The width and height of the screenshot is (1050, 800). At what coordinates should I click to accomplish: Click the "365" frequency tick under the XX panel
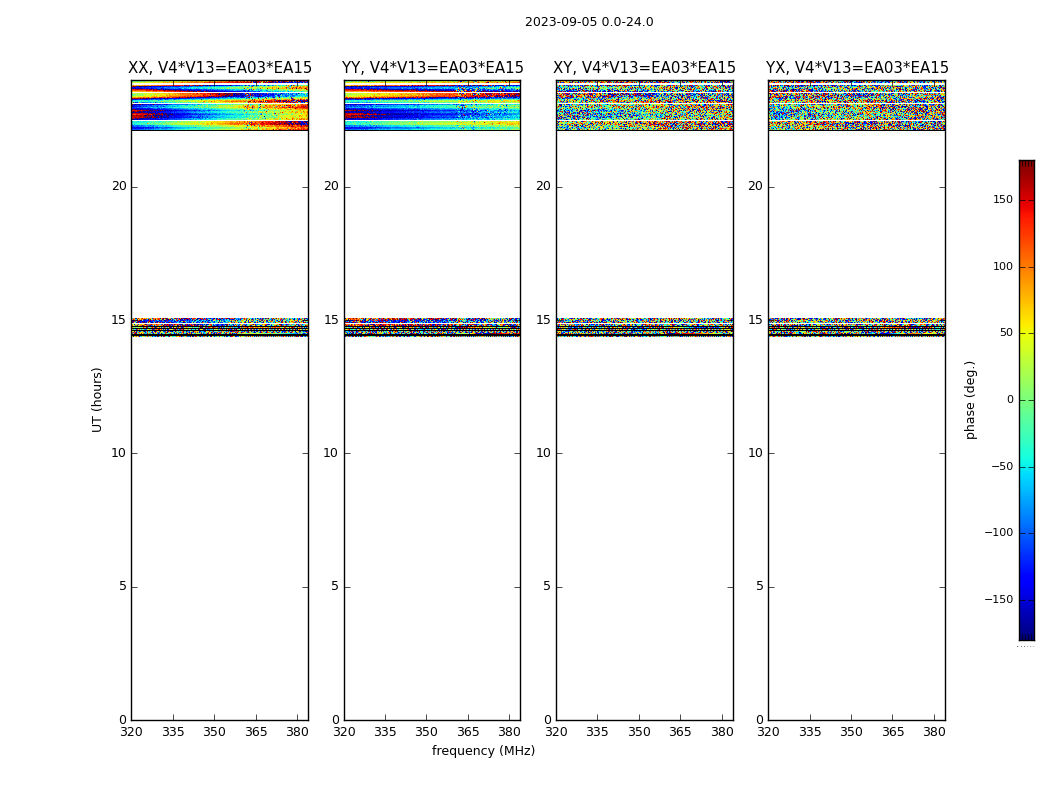point(256,732)
